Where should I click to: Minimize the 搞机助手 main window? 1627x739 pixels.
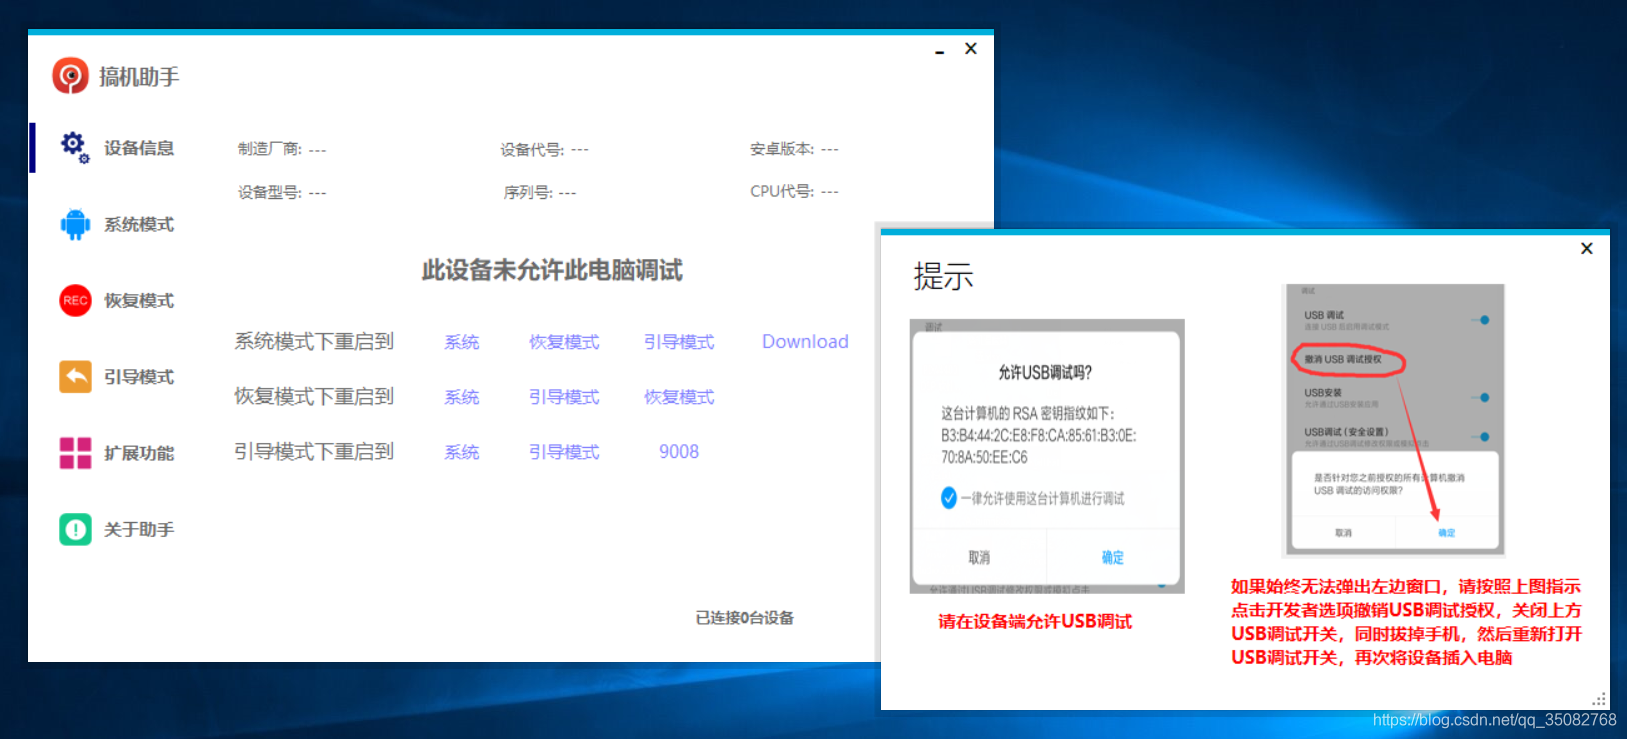(x=940, y=50)
